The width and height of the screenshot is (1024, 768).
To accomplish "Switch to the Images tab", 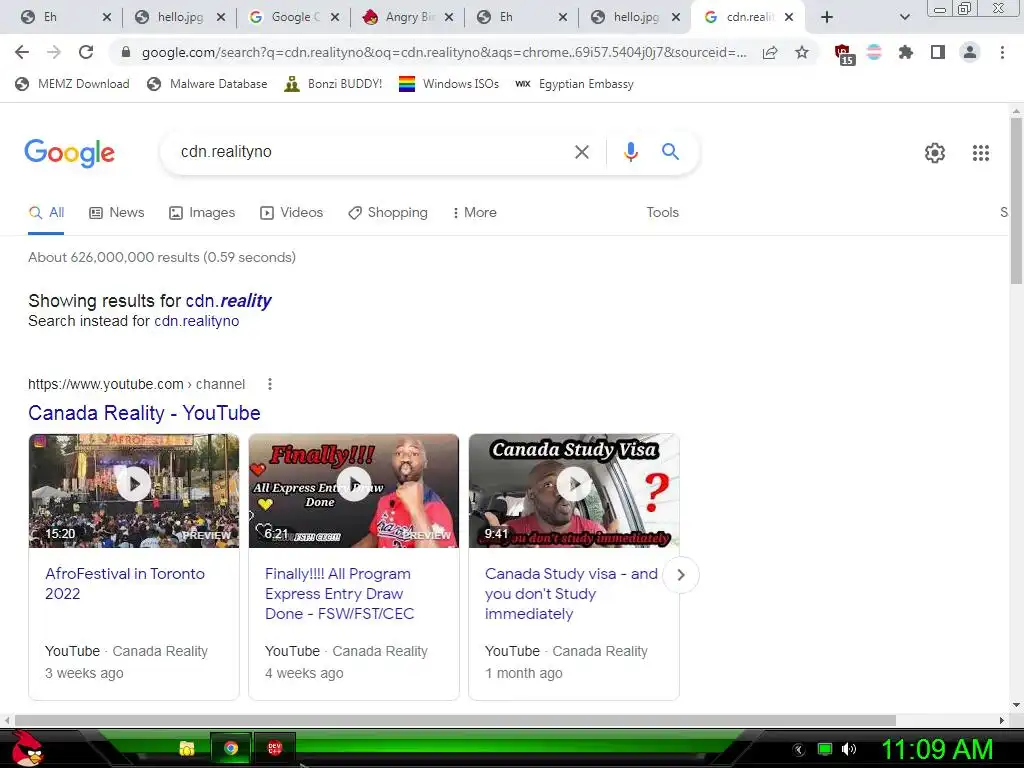I will 202,212.
